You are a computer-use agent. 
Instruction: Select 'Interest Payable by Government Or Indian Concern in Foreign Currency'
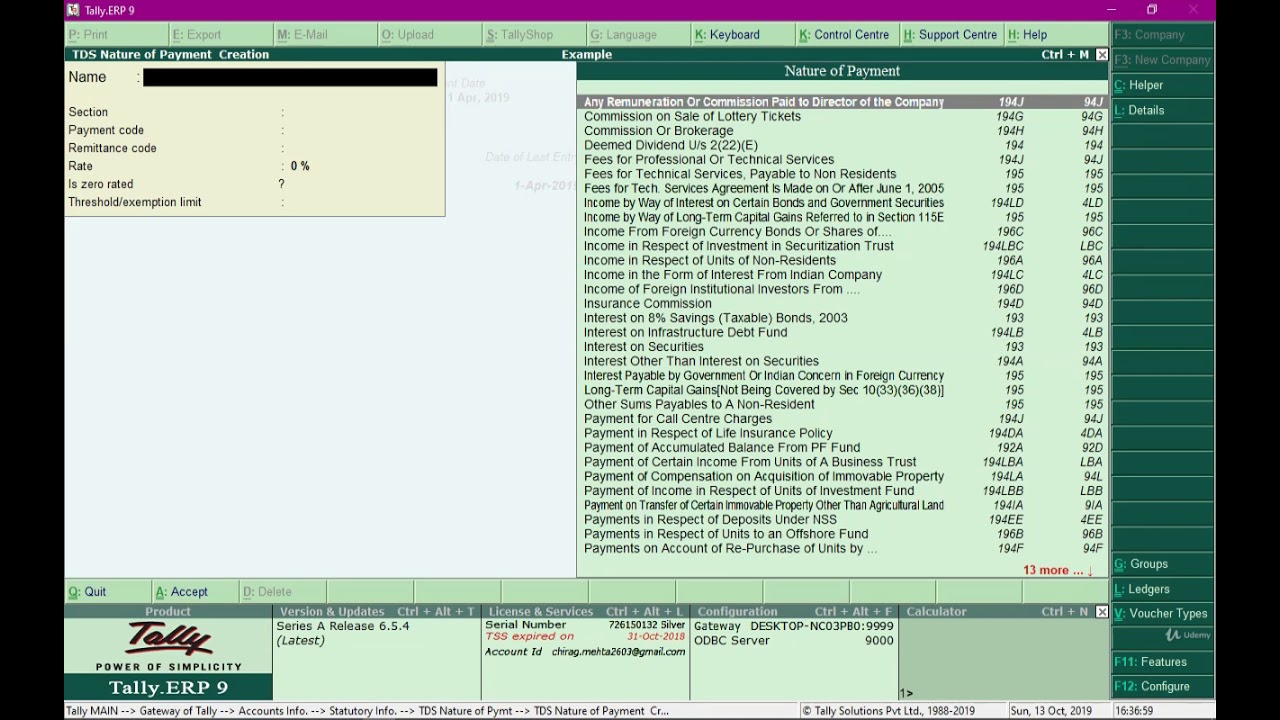coord(843,376)
